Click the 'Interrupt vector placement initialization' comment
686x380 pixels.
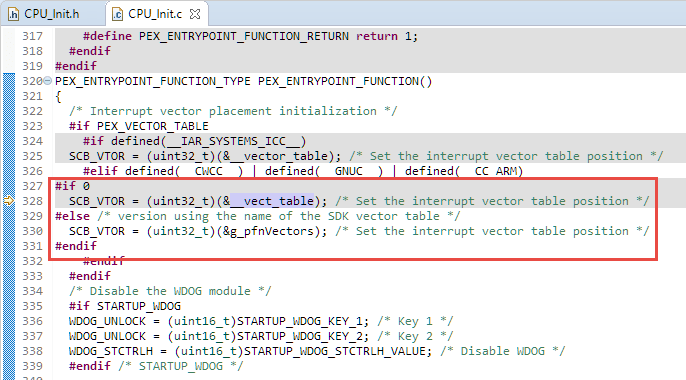click(233, 111)
